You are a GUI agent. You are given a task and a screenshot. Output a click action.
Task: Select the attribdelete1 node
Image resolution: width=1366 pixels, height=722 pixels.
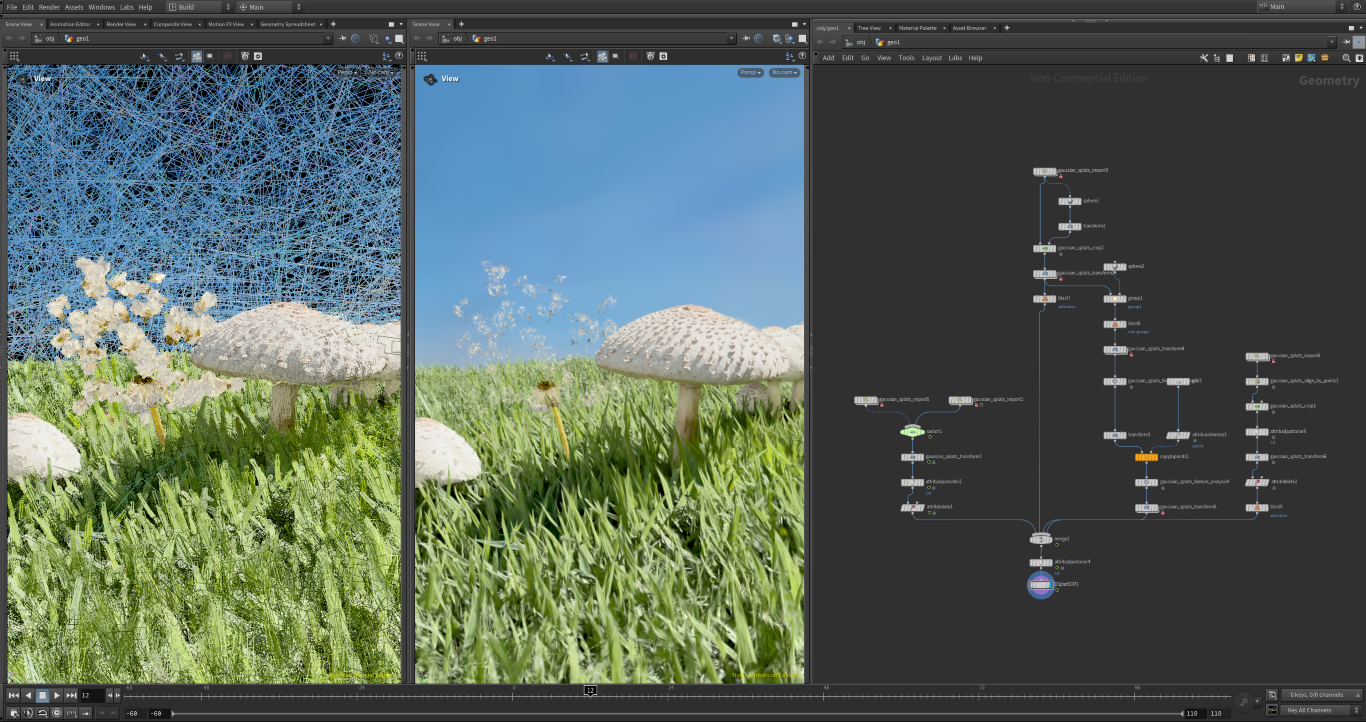click(912, 507)
